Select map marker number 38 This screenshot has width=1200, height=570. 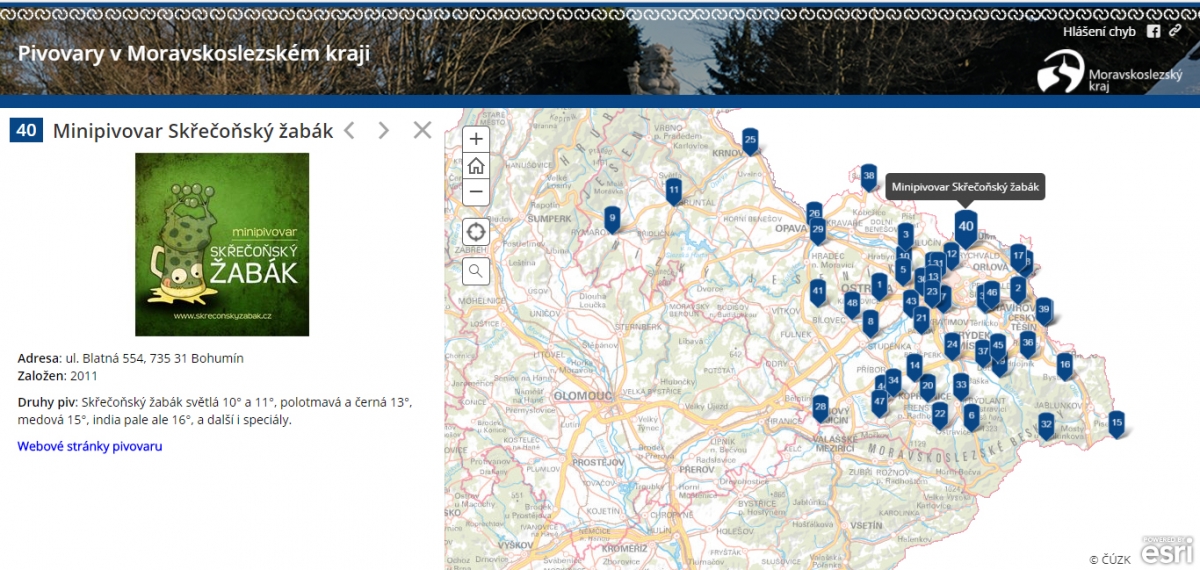tap(868, 176)
